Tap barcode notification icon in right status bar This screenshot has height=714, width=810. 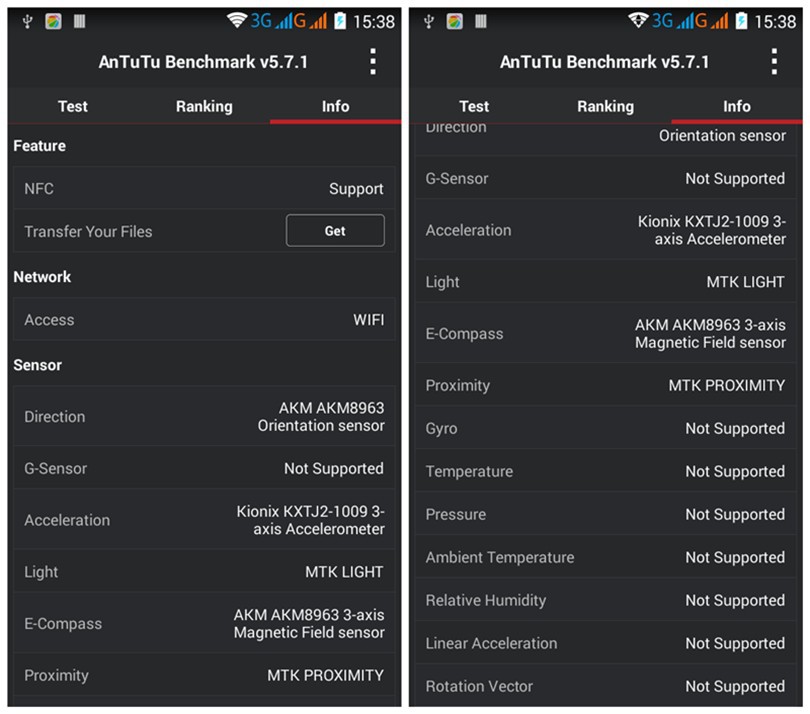pos(480,21)
